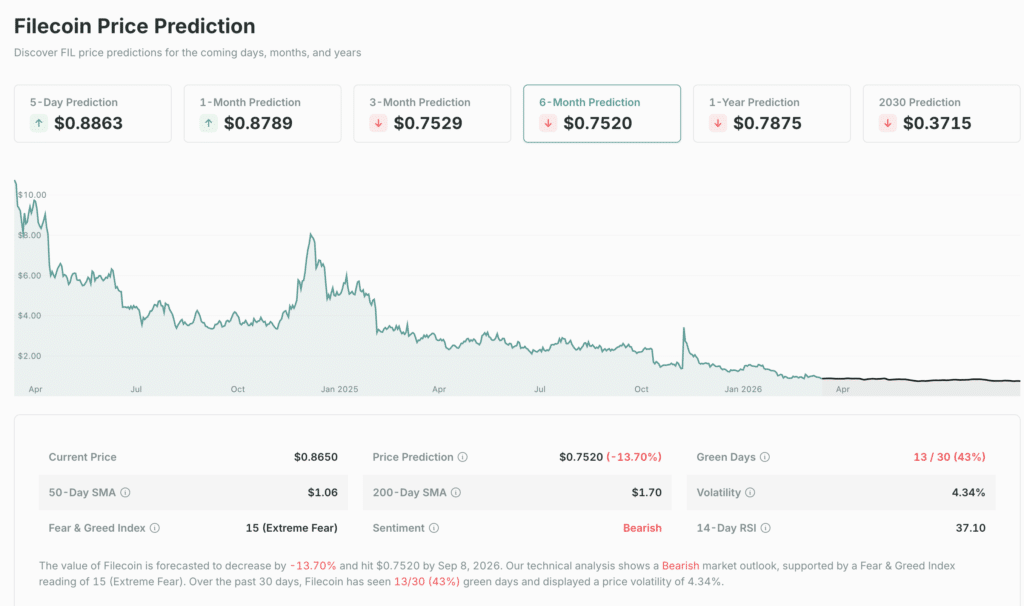Click the red down arrow on 2030 Prediction

click(x=888, y=122)
